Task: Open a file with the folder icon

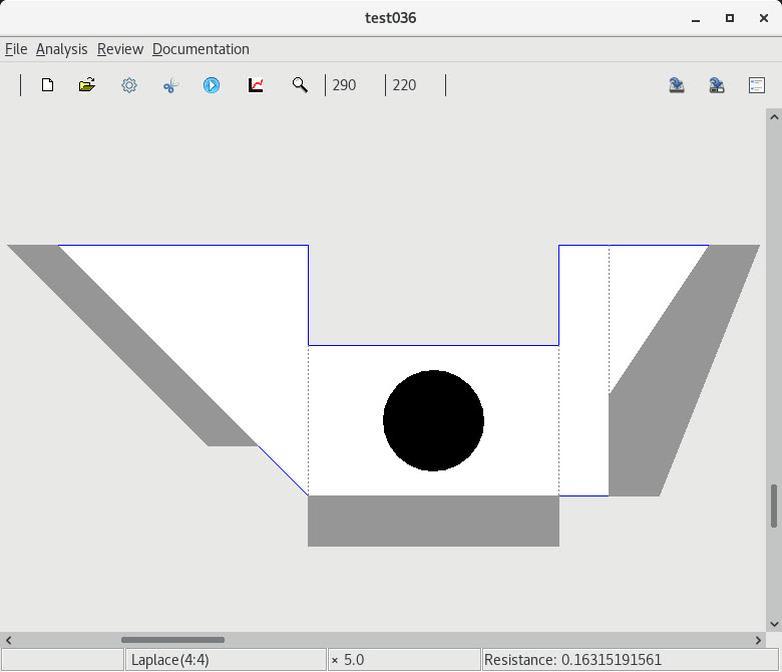Action: 87,85
